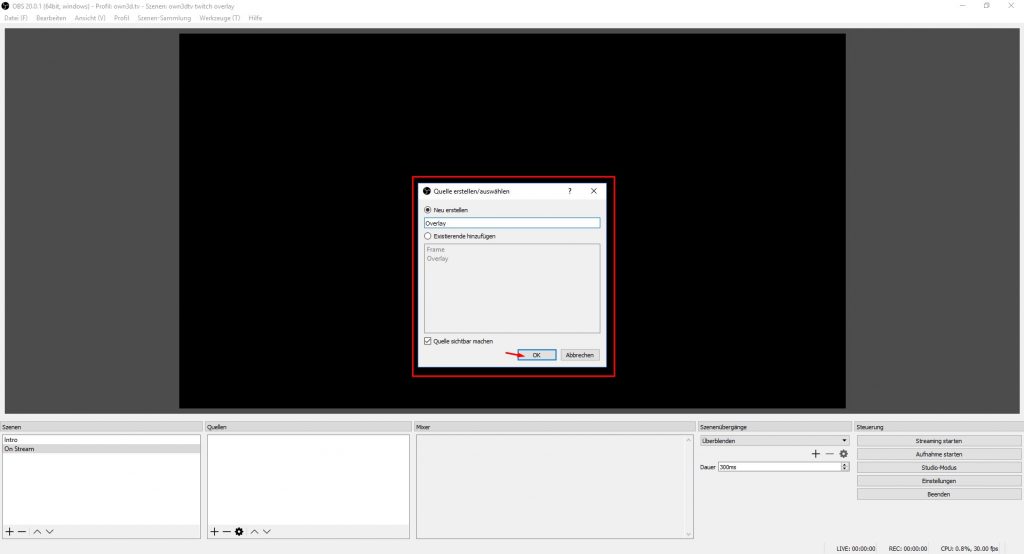Add a scene transition with plus icon
This screenshot has width=1024, height=554.
815,454
